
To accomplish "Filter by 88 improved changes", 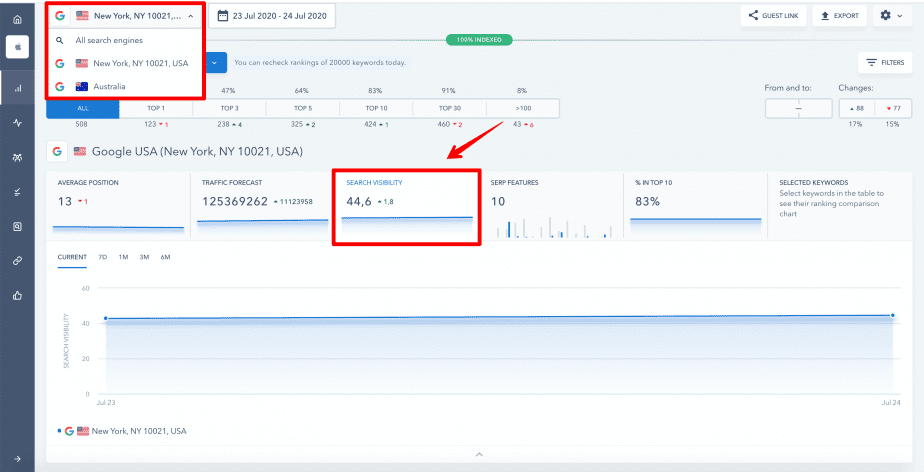I will coord(857,108).
